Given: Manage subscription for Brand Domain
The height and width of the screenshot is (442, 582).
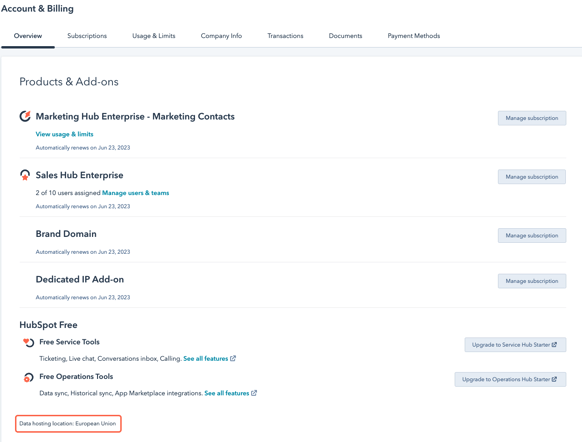Looking at the screenshot, I should 532,235.
